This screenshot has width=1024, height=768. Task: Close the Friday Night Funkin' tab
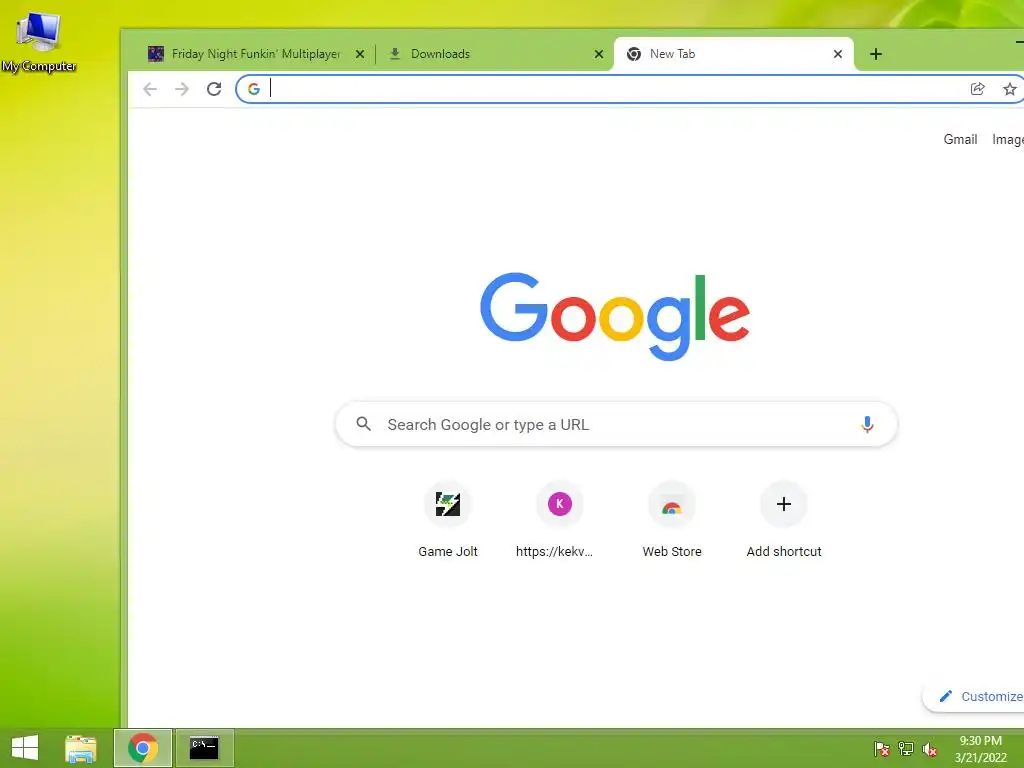pos(360,54)
